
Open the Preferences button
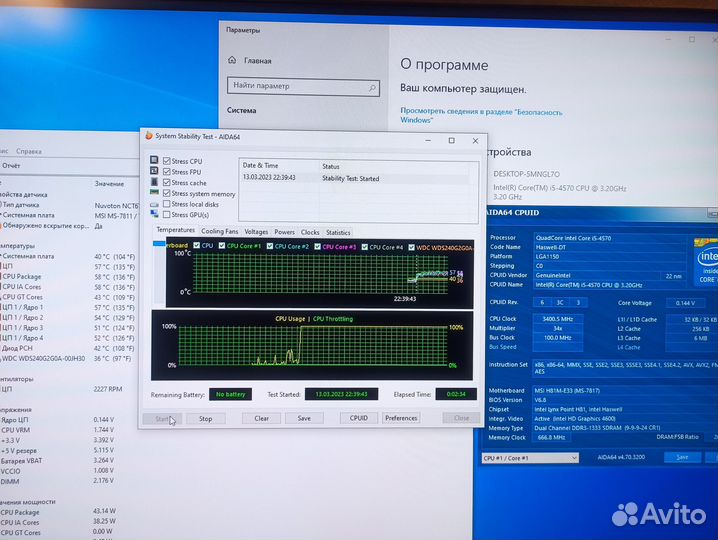point(401,418)
